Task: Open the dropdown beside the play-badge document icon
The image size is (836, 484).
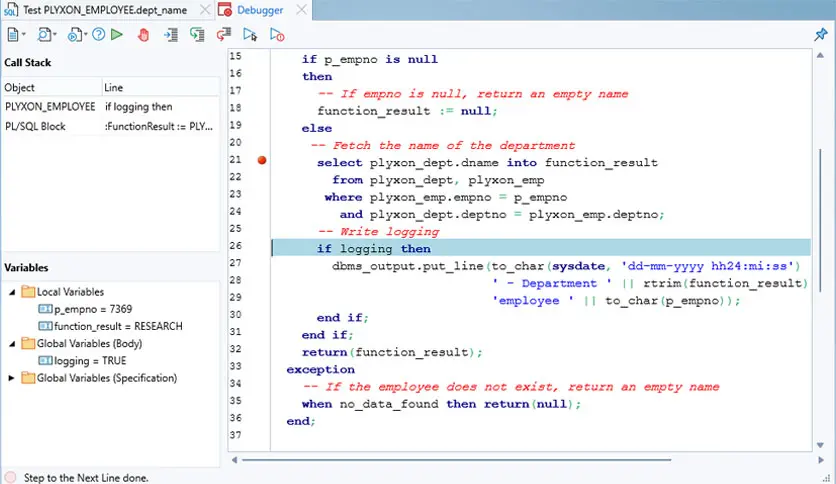Action: pos(85,35)
